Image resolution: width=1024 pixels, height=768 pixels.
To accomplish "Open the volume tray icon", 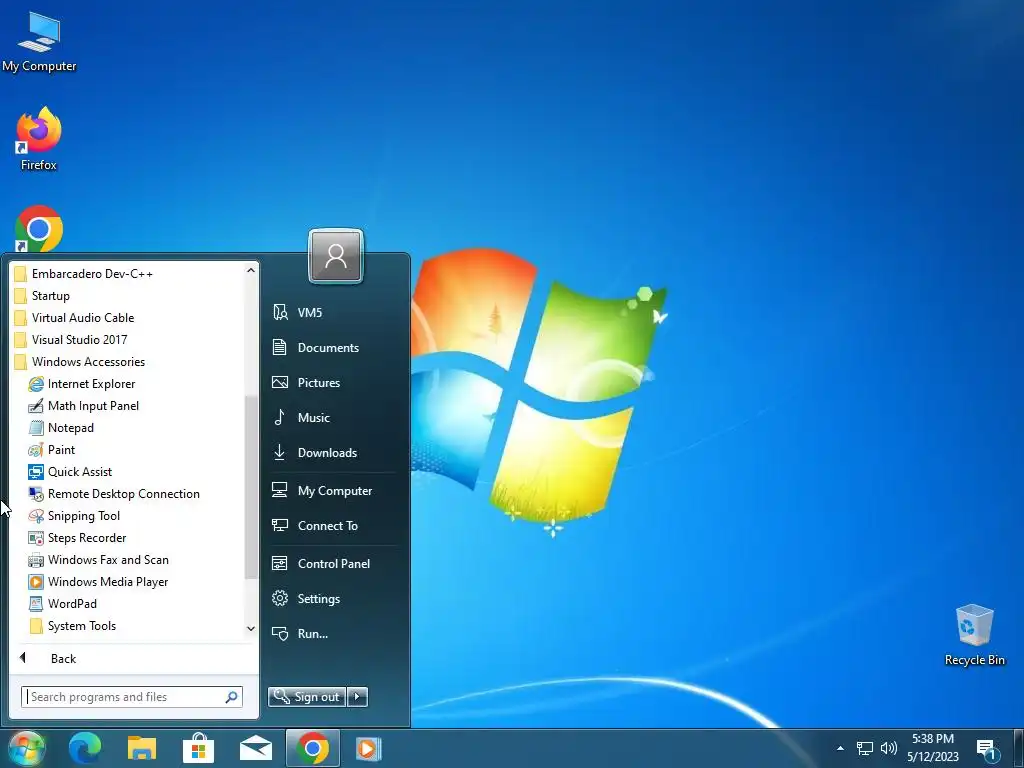I will coord(888,748).
